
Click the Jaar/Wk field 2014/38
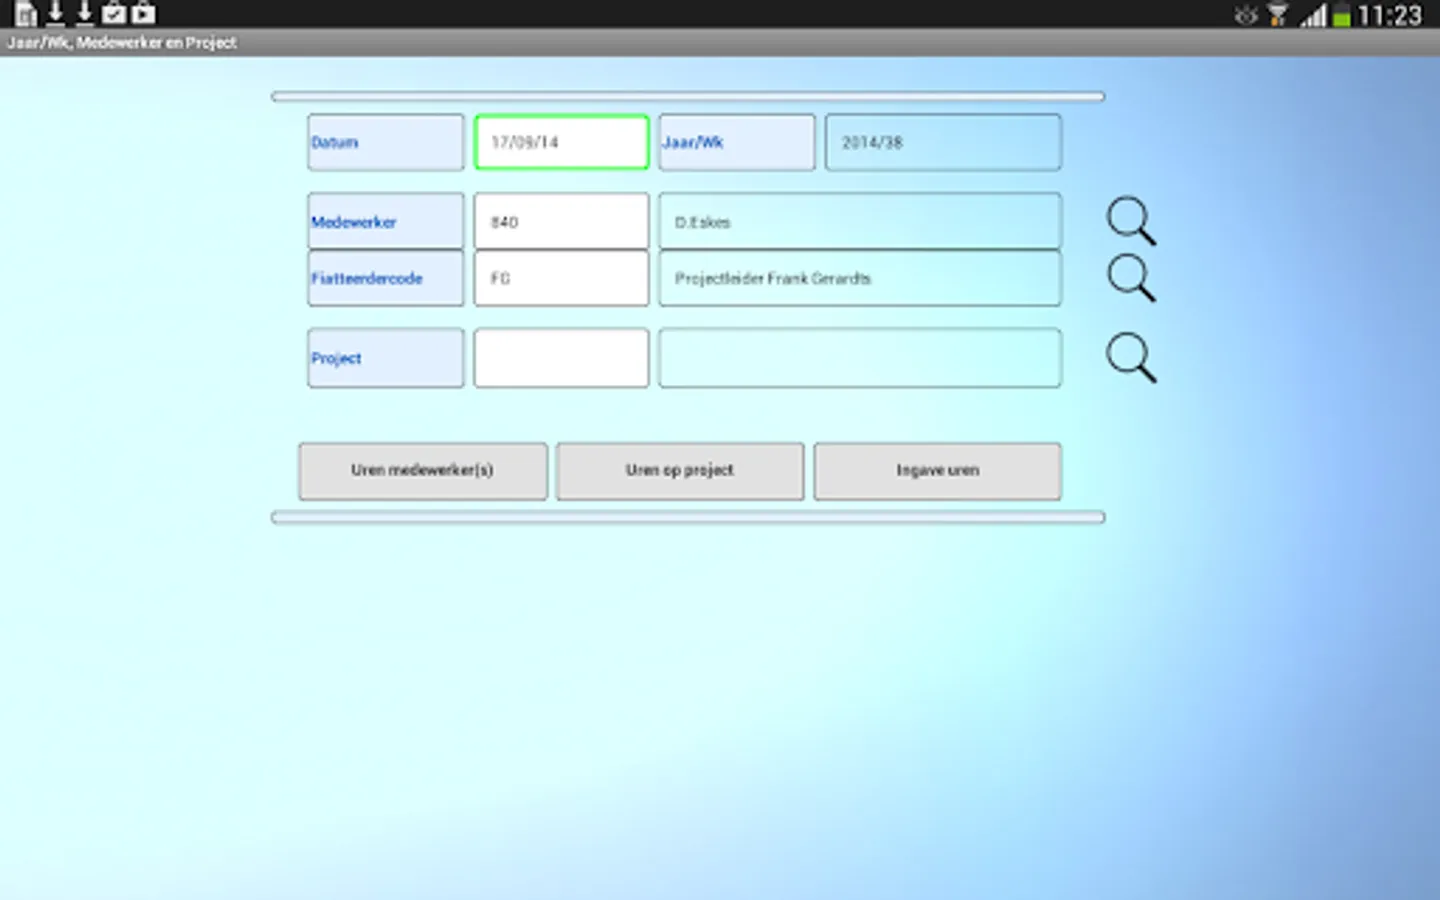(943, 142)
